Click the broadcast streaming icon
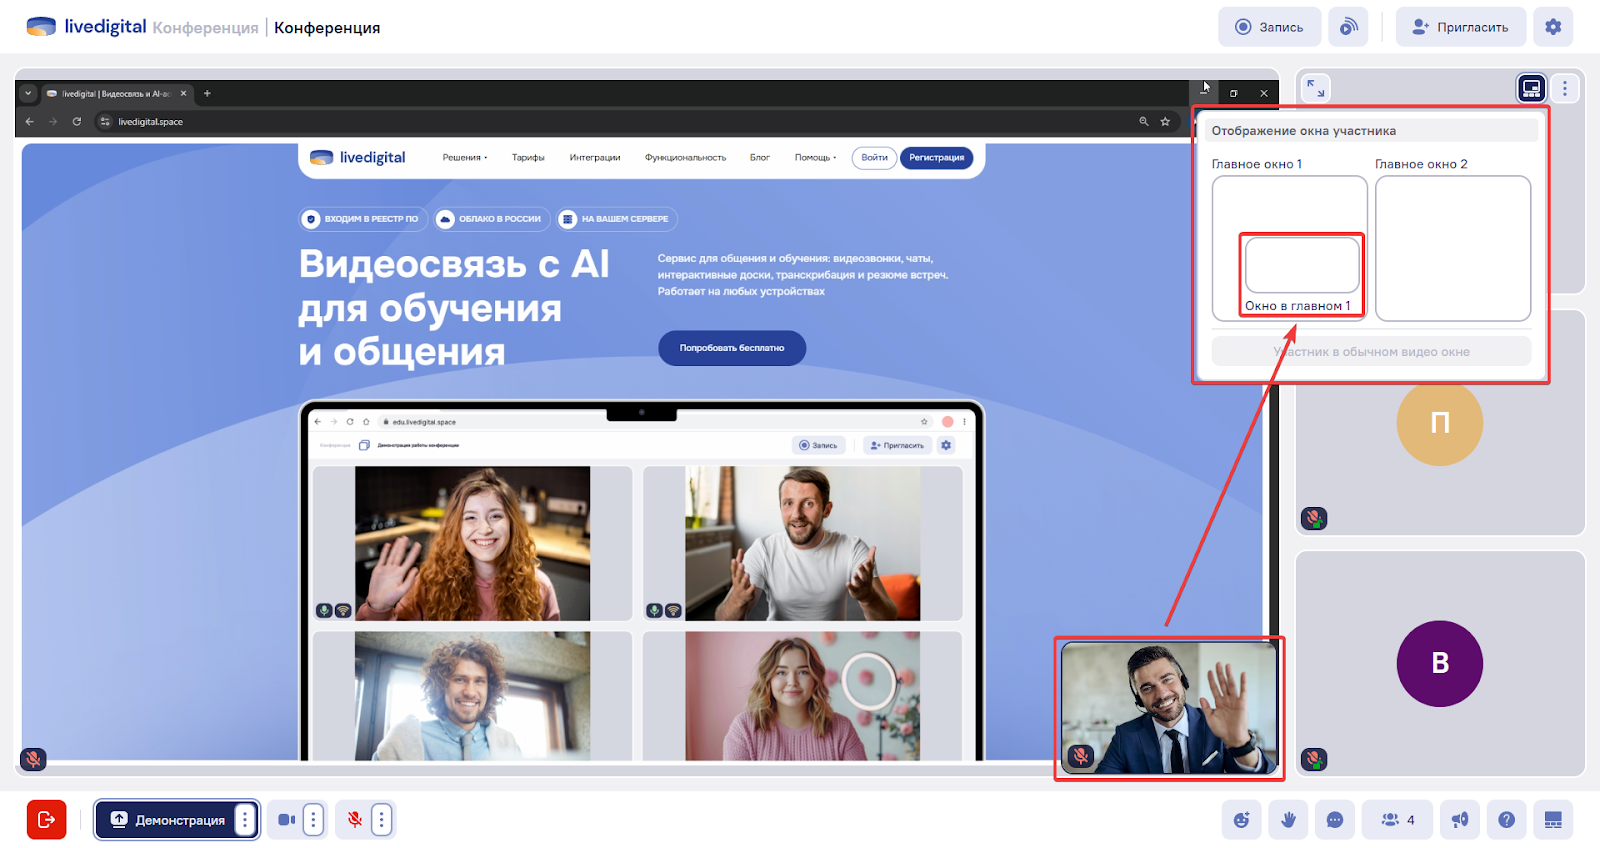Viewport: 1600px width, 848px height. point(1349,27)
